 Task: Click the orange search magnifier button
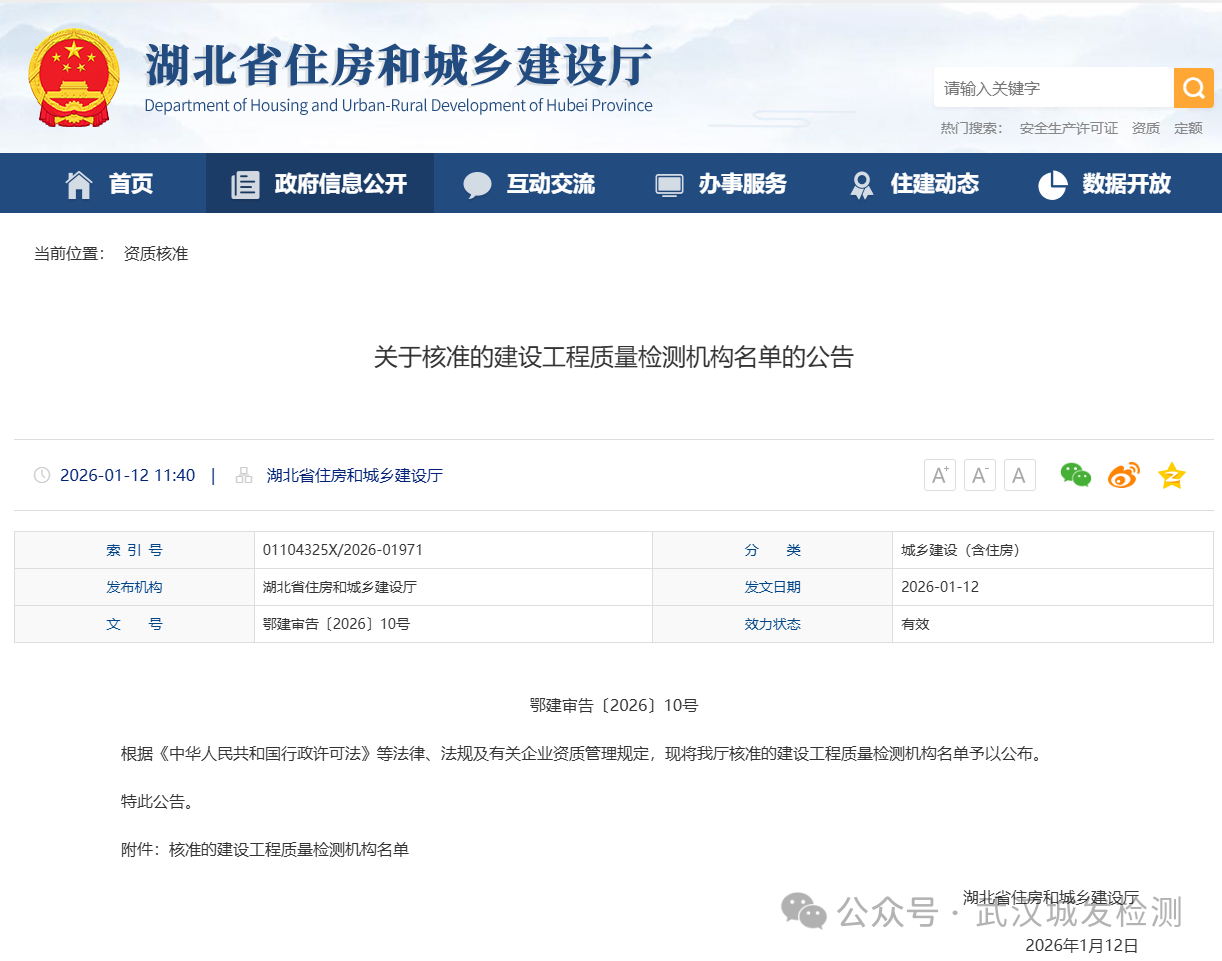click(x=1193, y=88)
